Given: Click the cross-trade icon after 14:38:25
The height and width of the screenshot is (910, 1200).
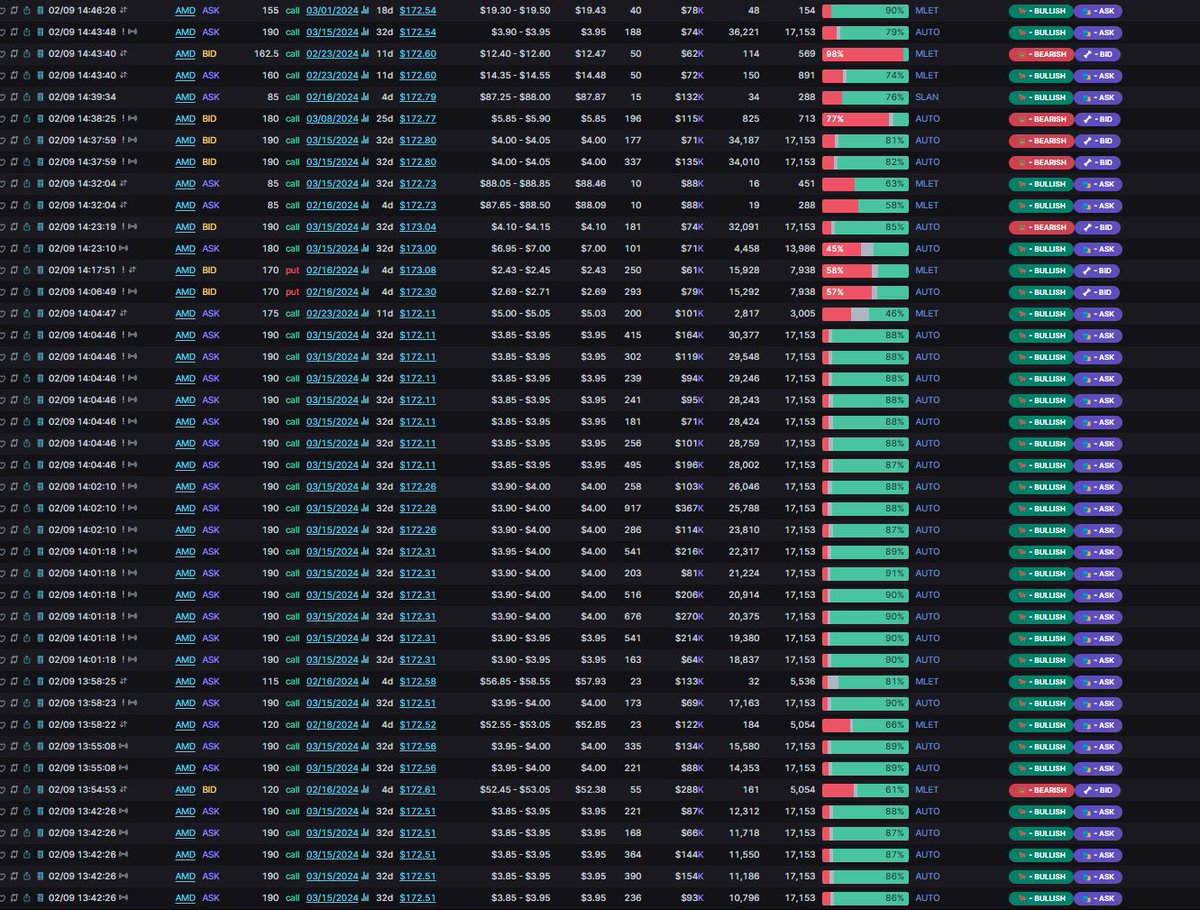Looking at the screenshot, I should pyautogui.click(x=132, y=118).
